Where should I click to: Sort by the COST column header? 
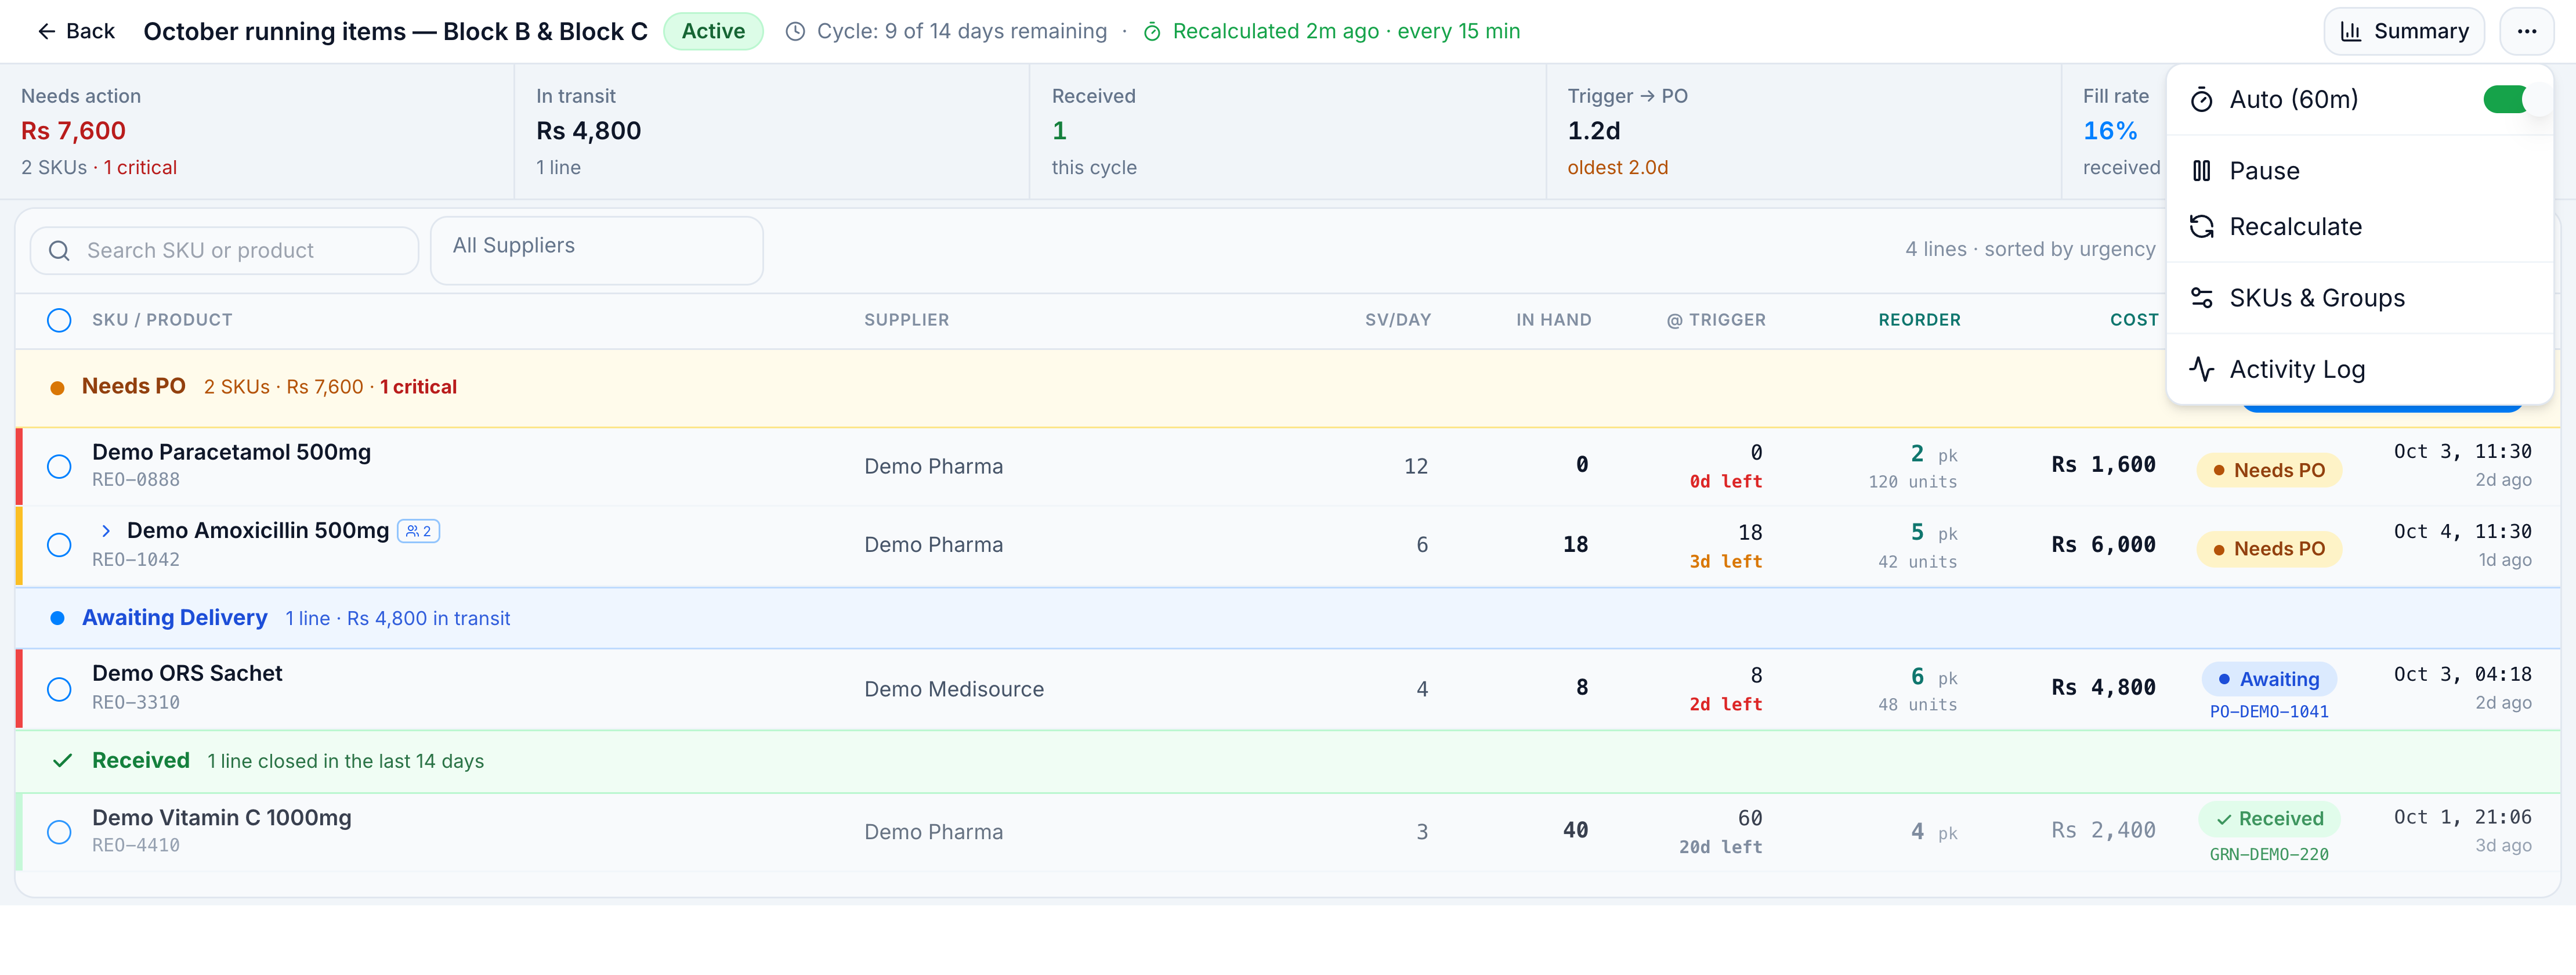(x=2133, y=320)
